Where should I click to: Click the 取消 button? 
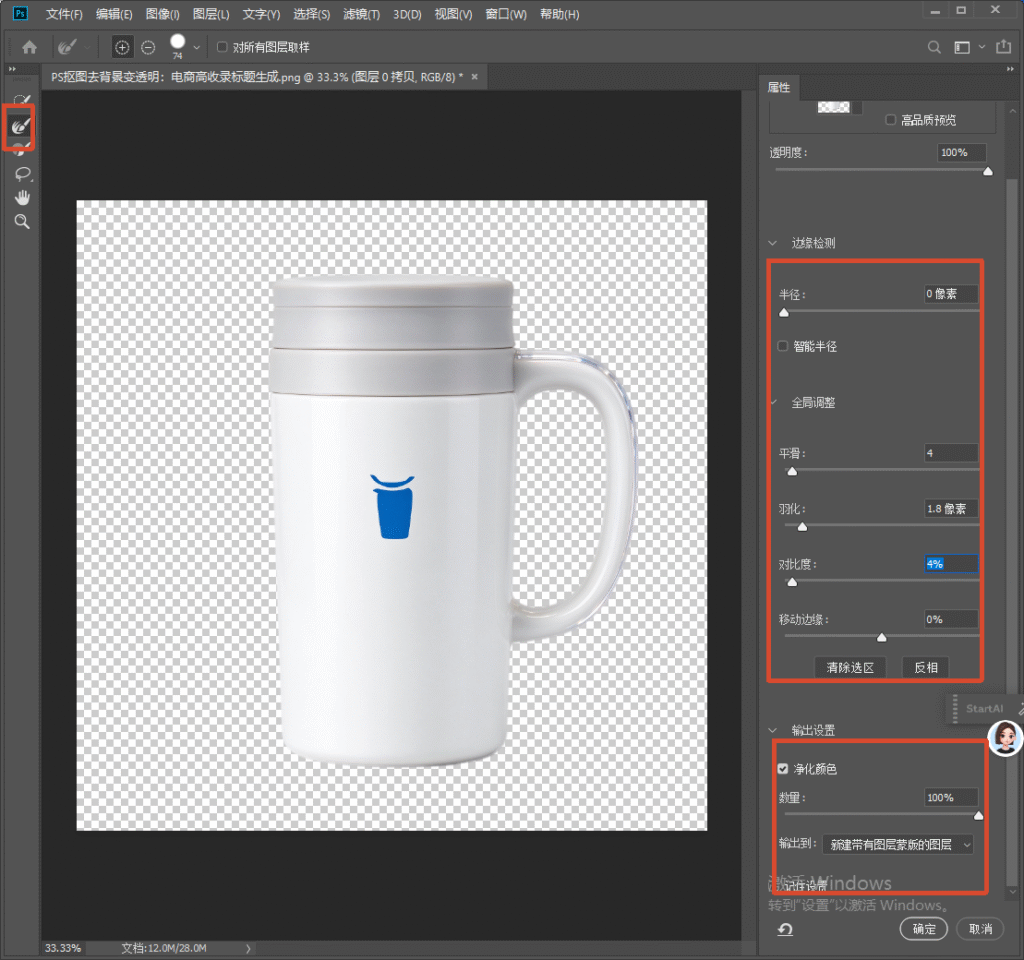coord(980,929)
